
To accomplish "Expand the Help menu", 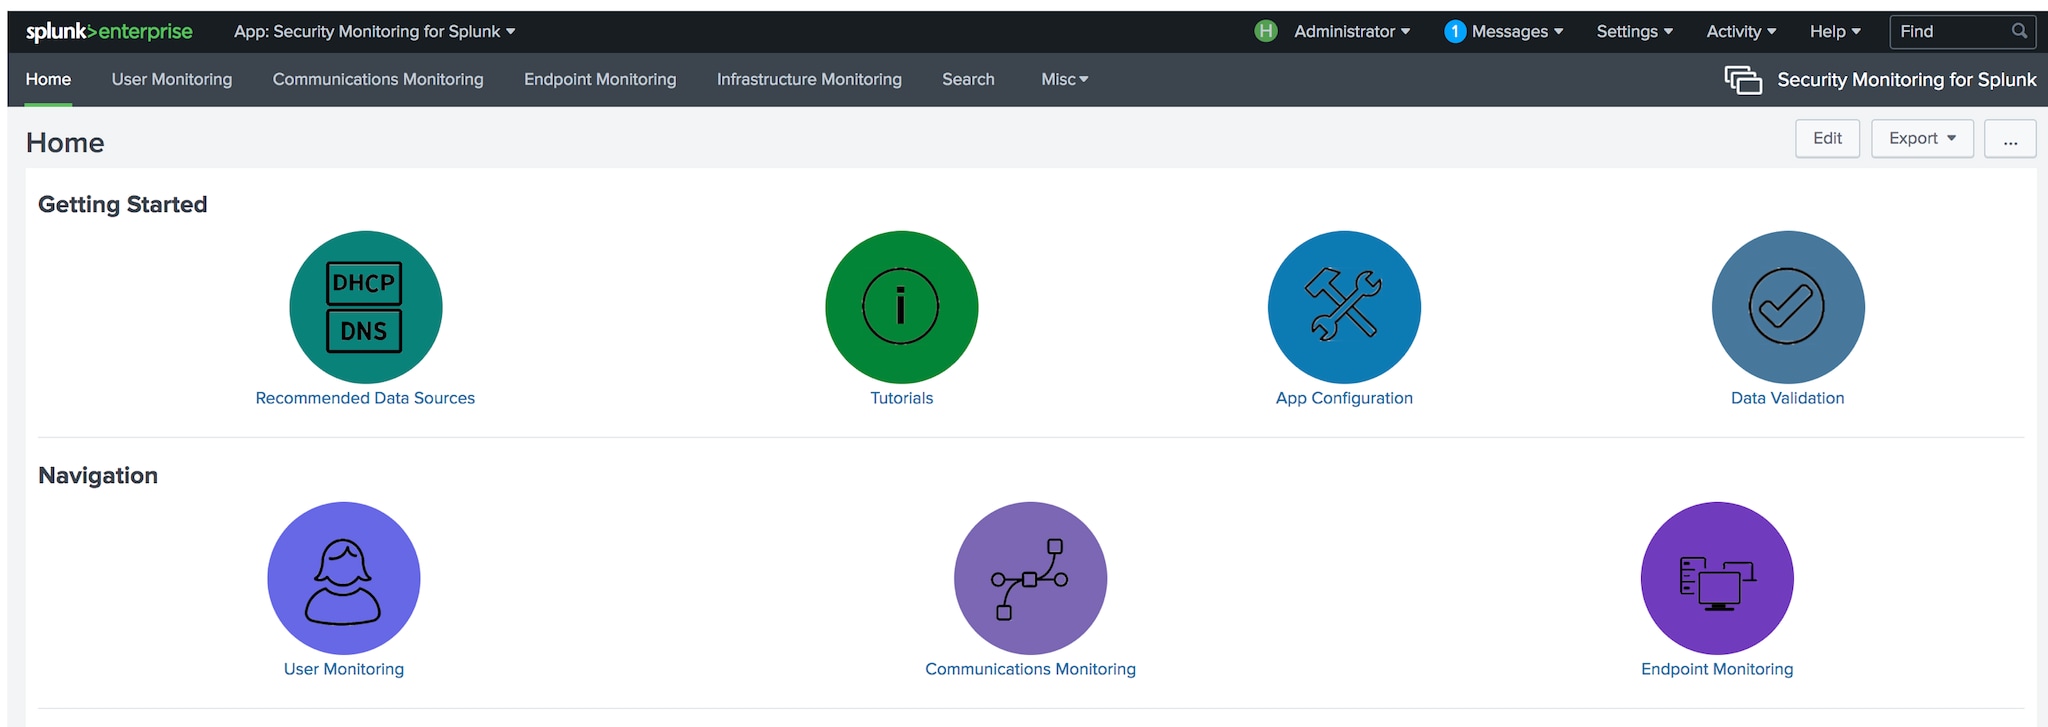I will point(1835,32).
